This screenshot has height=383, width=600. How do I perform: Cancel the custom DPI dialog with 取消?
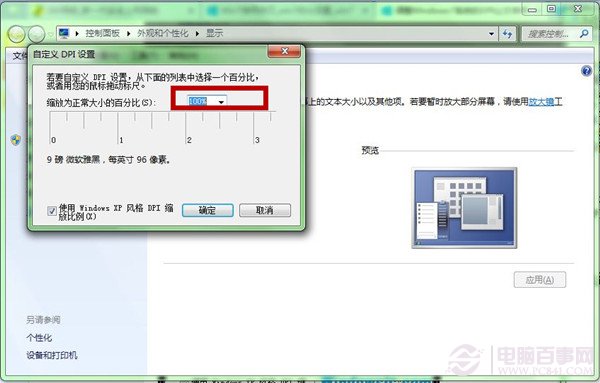click(265, 210)
